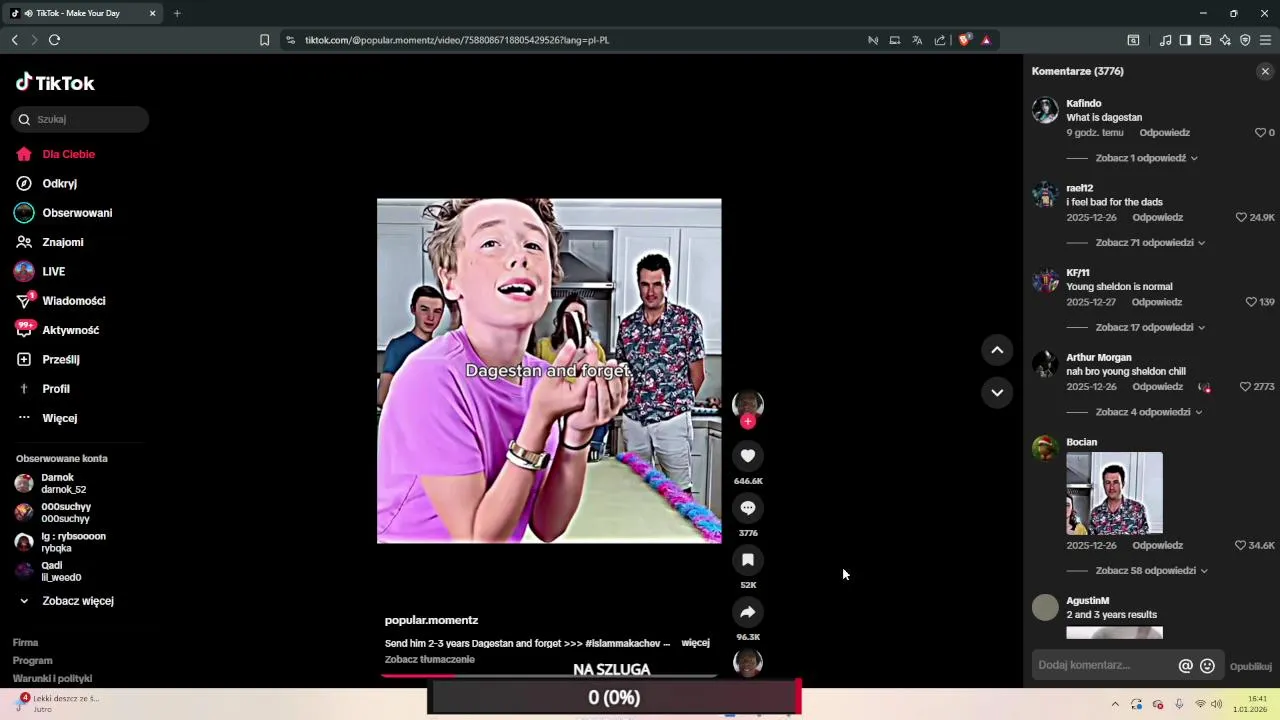Expand 17 replies under KF/11's comment
1280x720 pixels.
click(x=1150, y=328)
